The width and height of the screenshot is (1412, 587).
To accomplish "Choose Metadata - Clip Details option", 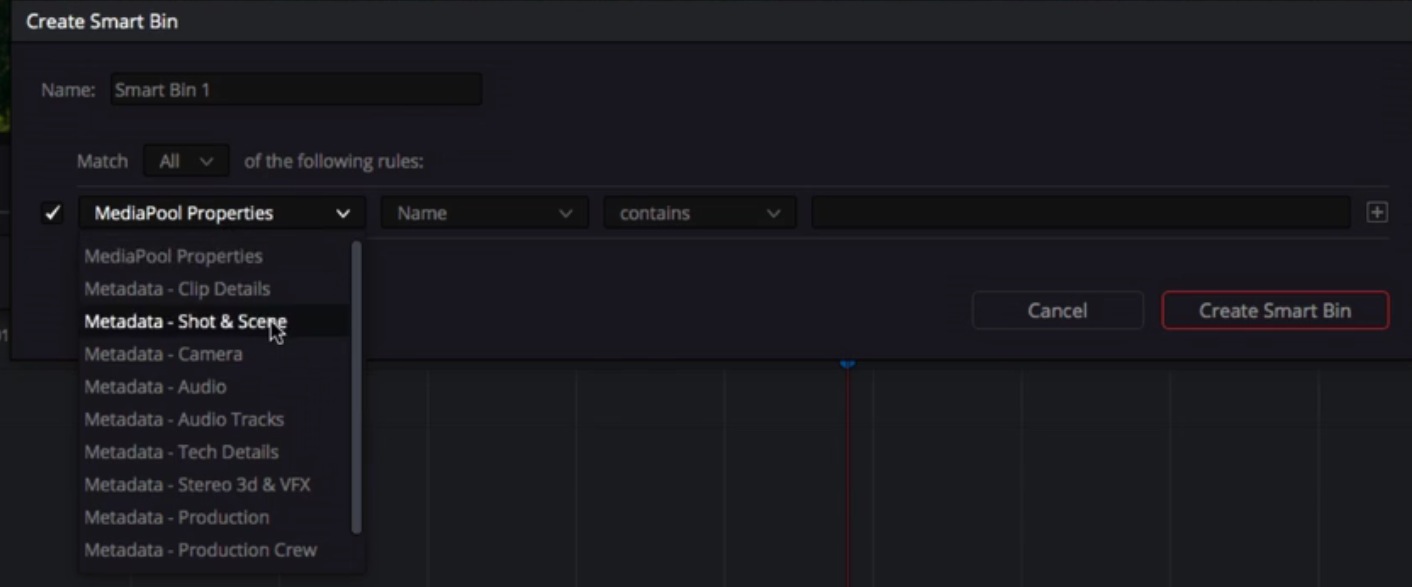I will 177,289.
